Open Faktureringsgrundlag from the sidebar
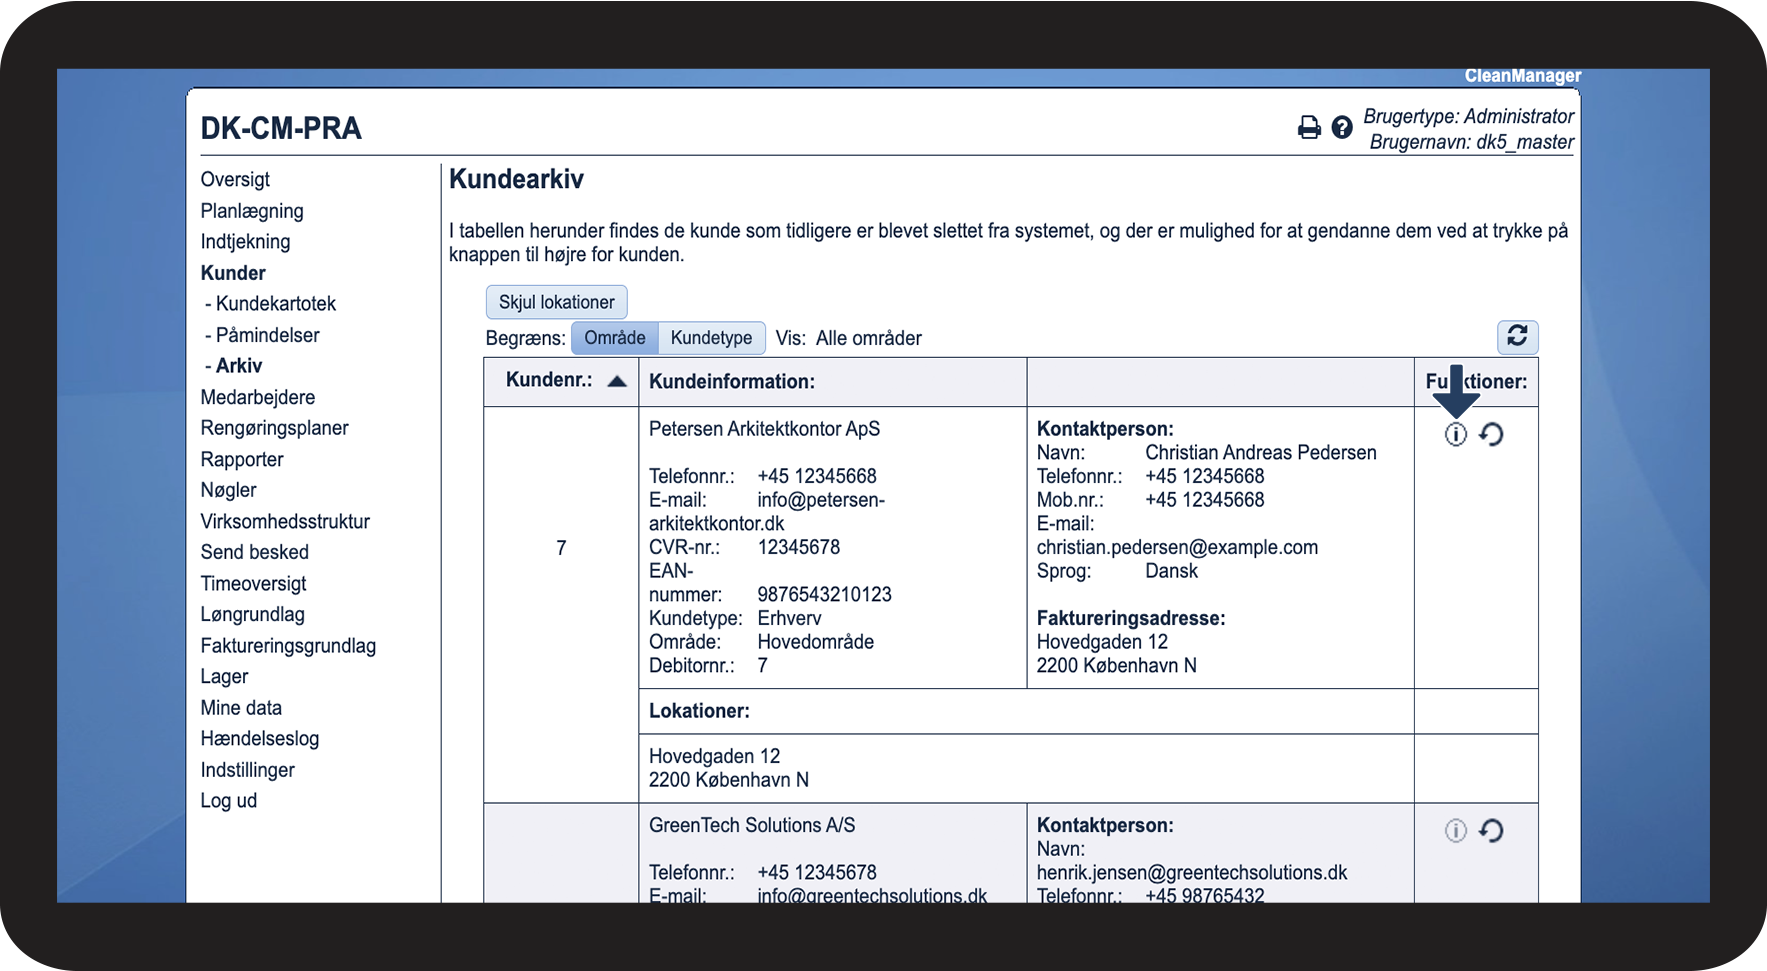The height and width of the screenshot is (971, 1767). (x=288, y=646)
